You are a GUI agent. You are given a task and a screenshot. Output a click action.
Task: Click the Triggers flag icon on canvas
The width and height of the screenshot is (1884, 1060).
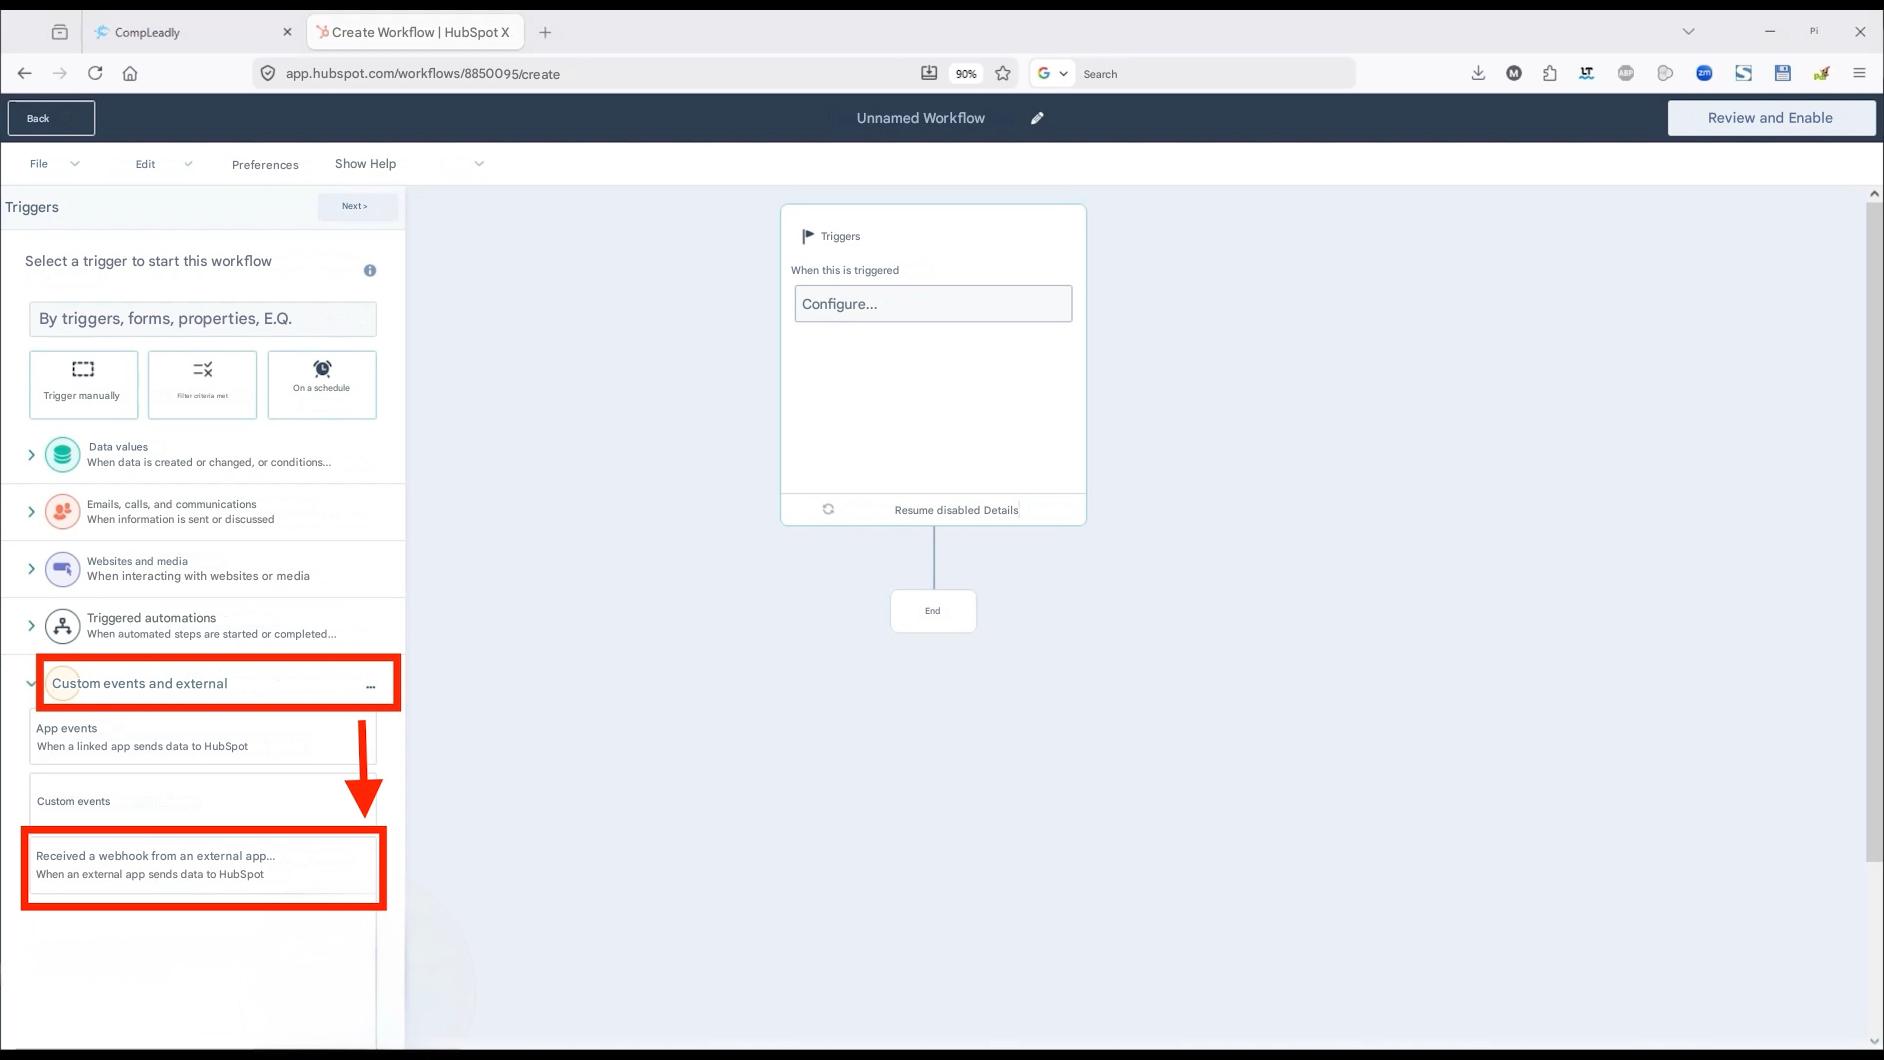coord(808,236)
